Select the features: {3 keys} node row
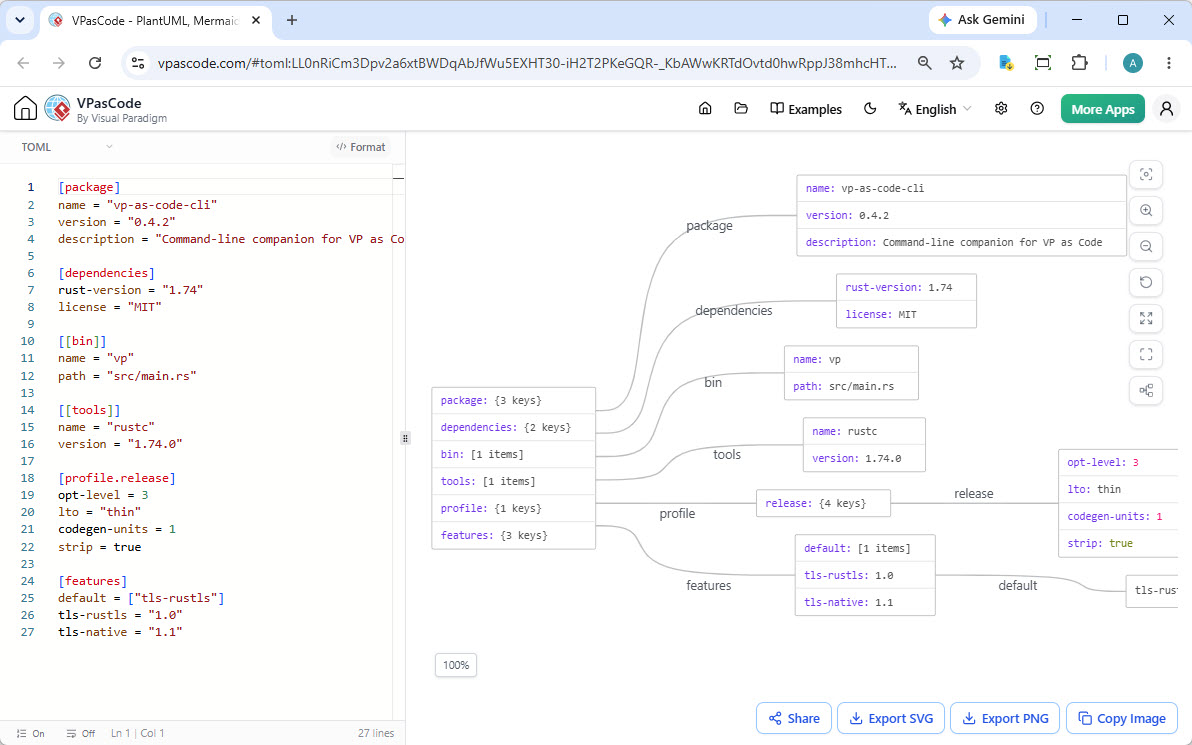1192x745 pixels. [513, 535]
